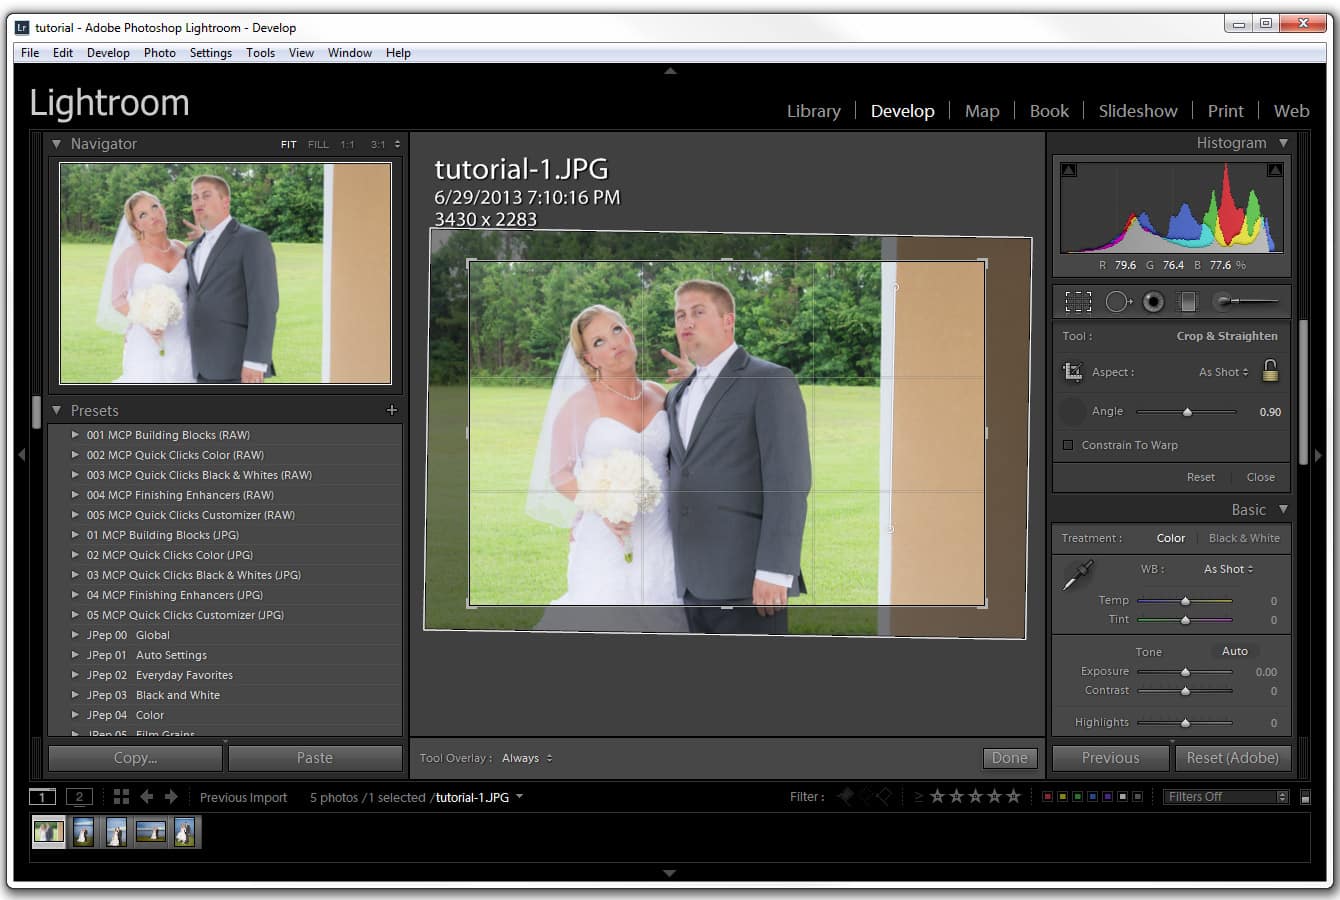
Task: Select the Crop & Straighten tool
Action: (1078, 301)
